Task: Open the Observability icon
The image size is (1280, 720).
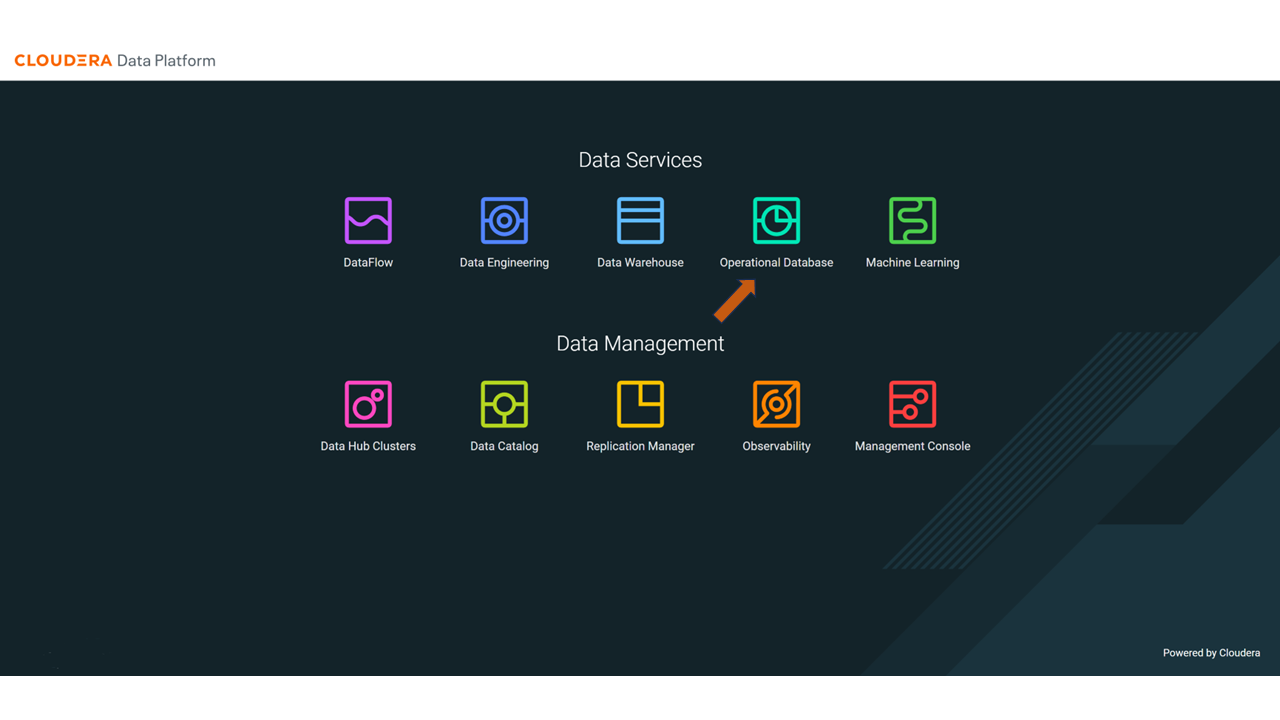Action: (776, 404)
